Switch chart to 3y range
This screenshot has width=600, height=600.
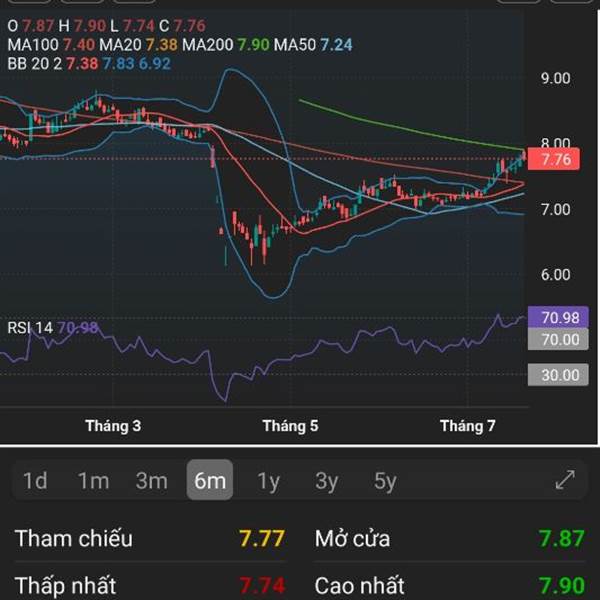[x=327, y=481]
